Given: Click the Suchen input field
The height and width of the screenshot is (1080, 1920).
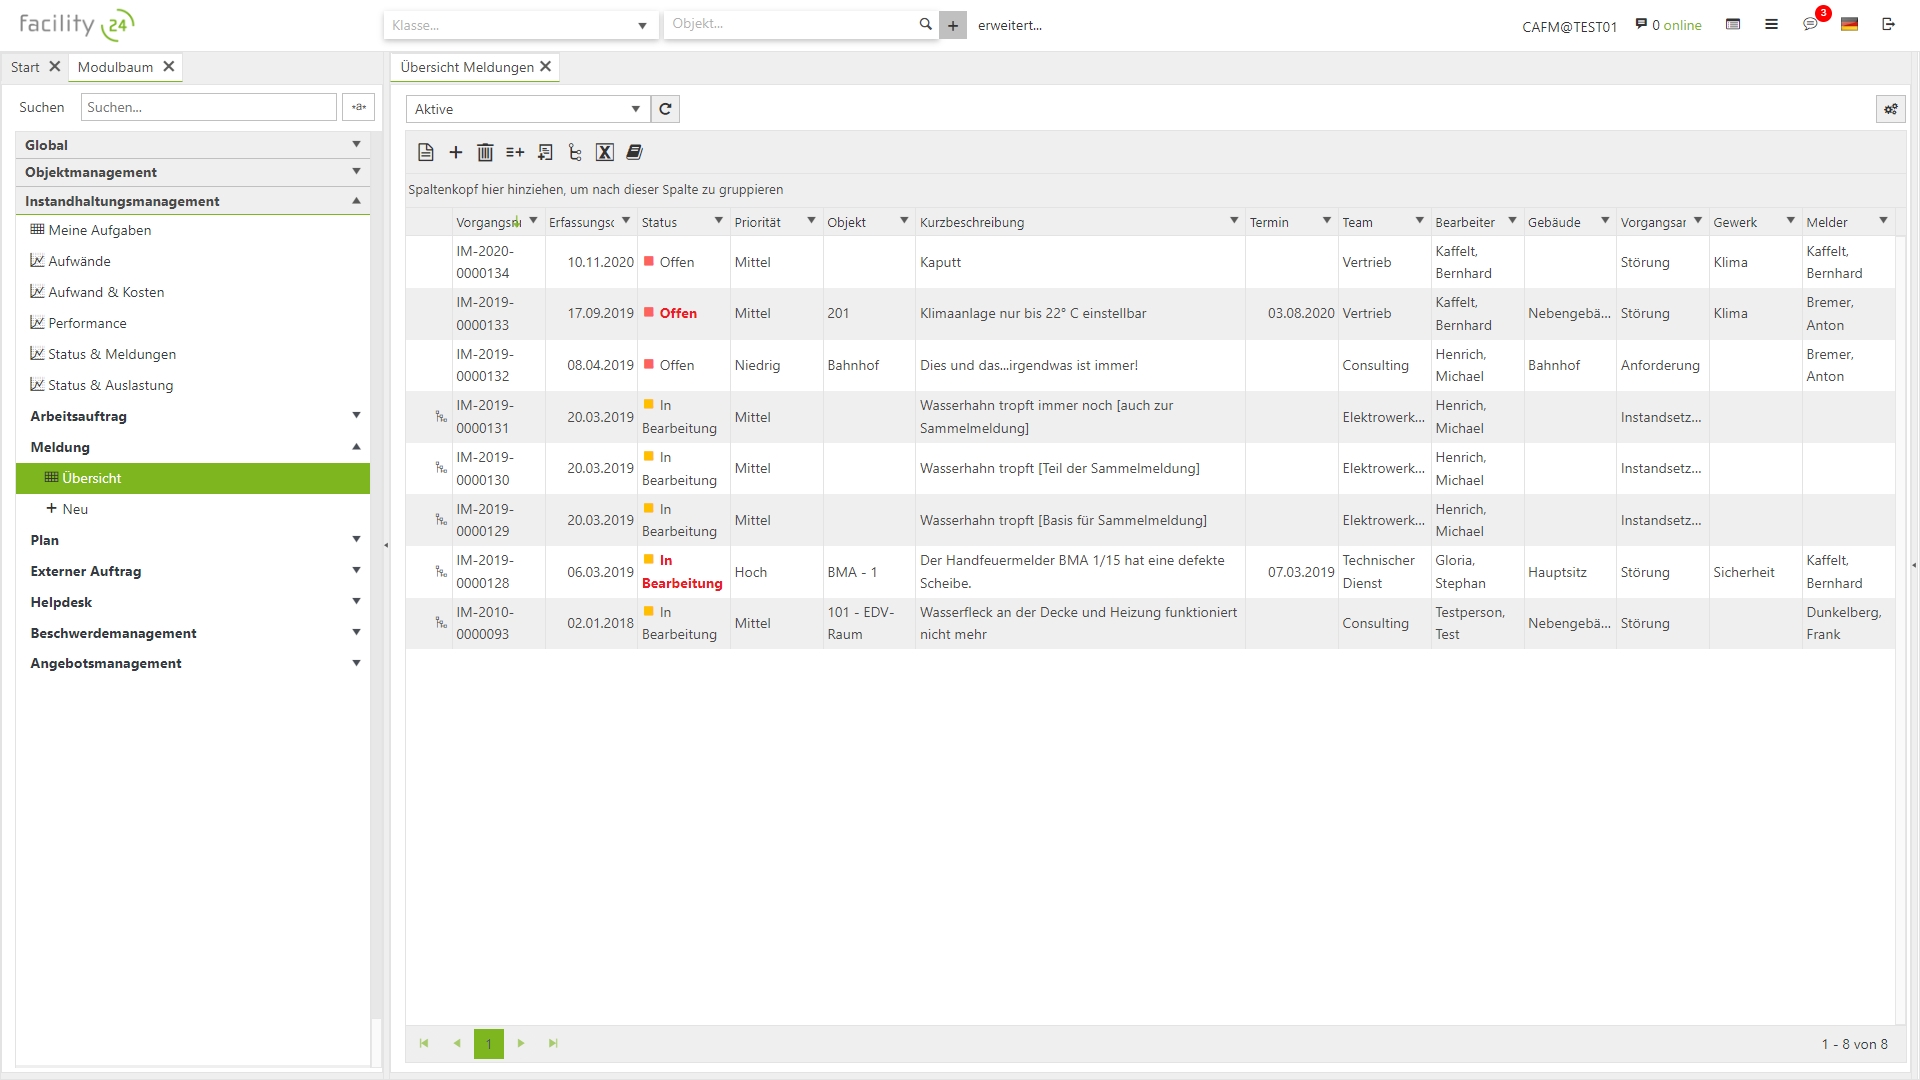Looking at the screenshot, I should click(208, 107).
